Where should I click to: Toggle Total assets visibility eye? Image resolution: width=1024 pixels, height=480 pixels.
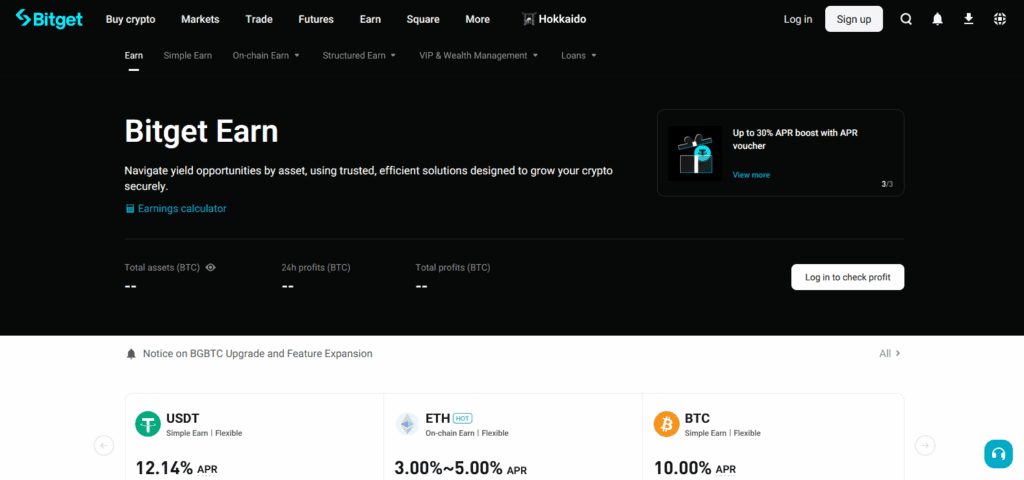(x=210, y=267)
